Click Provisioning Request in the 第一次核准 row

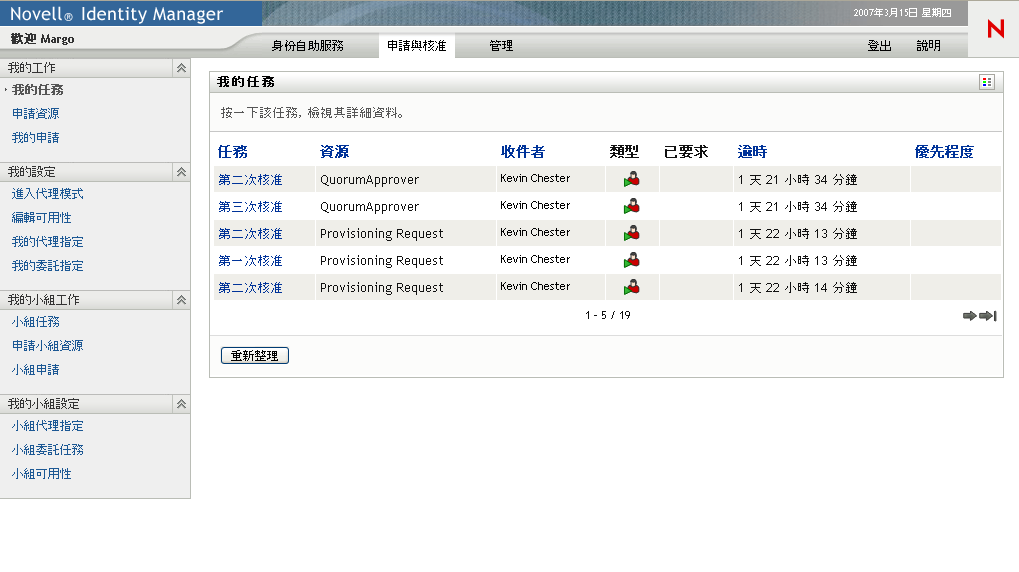381,261
